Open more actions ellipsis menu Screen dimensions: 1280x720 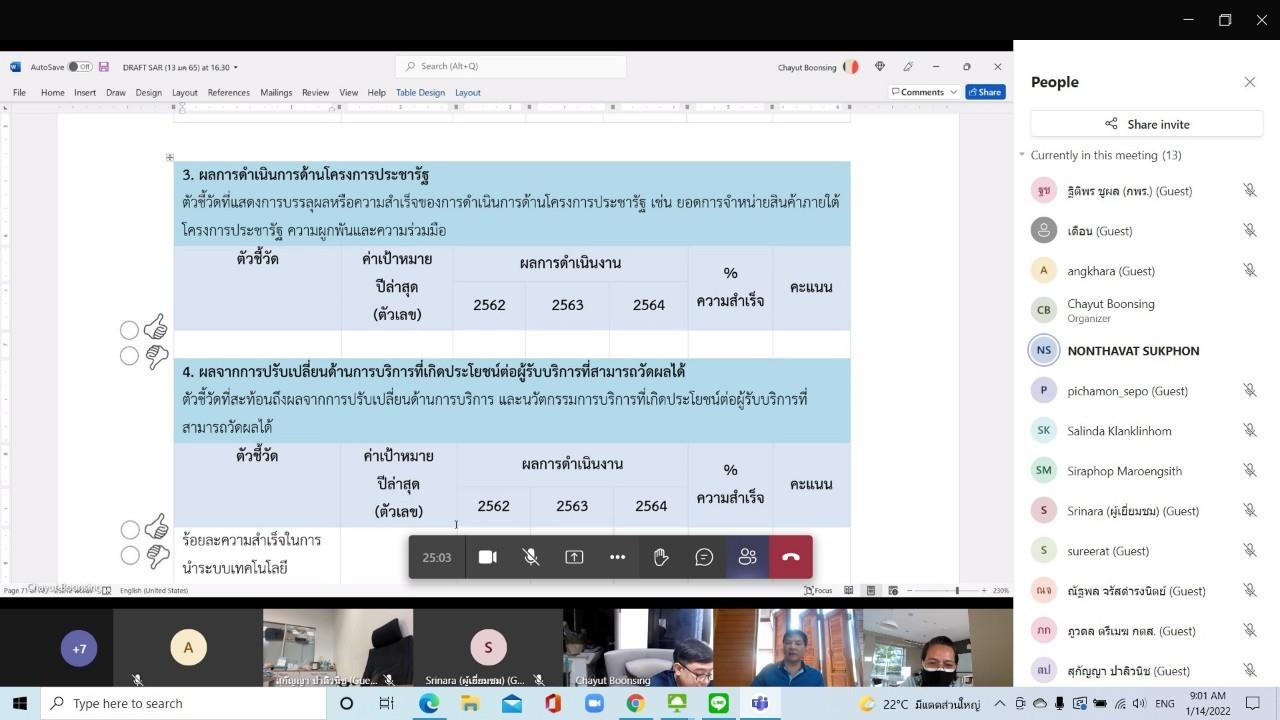pyautogui.click(x=617, y=557)
